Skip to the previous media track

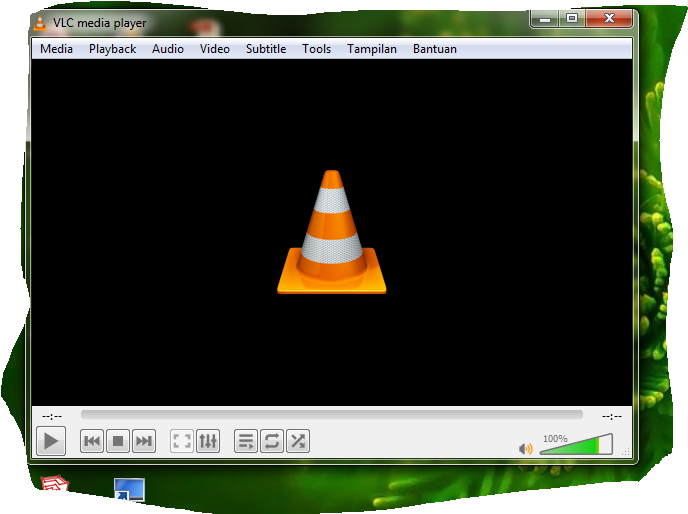tap(92, 441)
